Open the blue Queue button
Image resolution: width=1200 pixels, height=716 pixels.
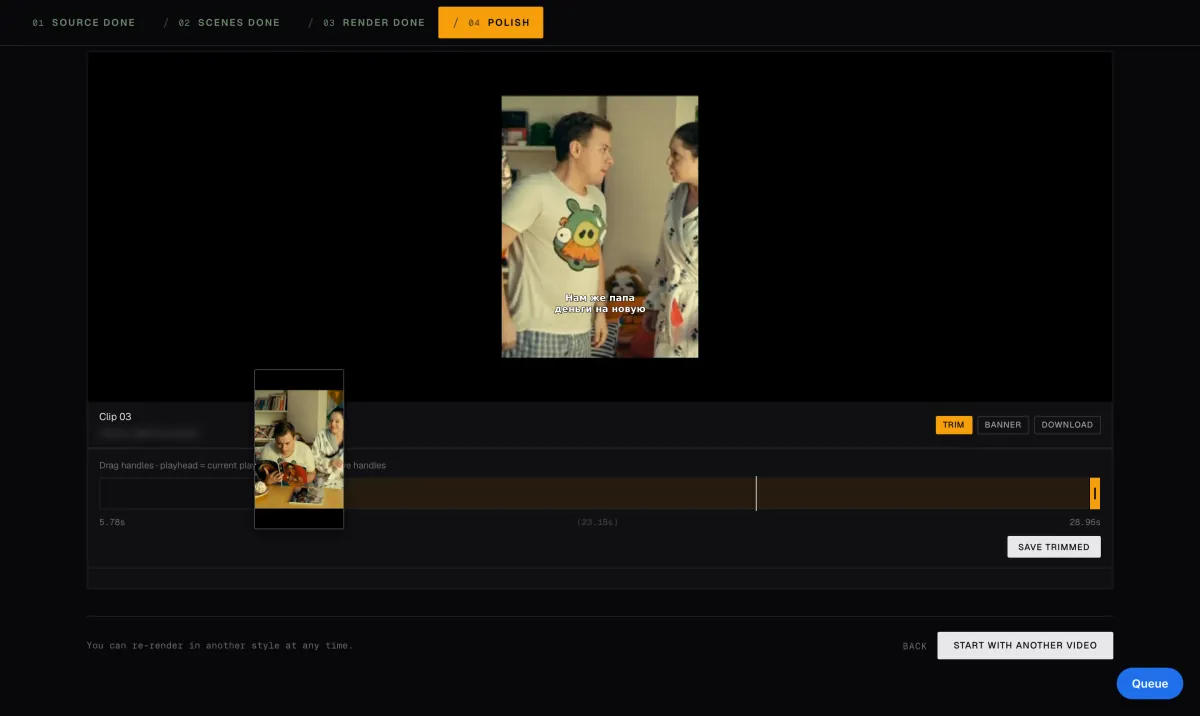pyautogui.click(x=1150, y=684)
